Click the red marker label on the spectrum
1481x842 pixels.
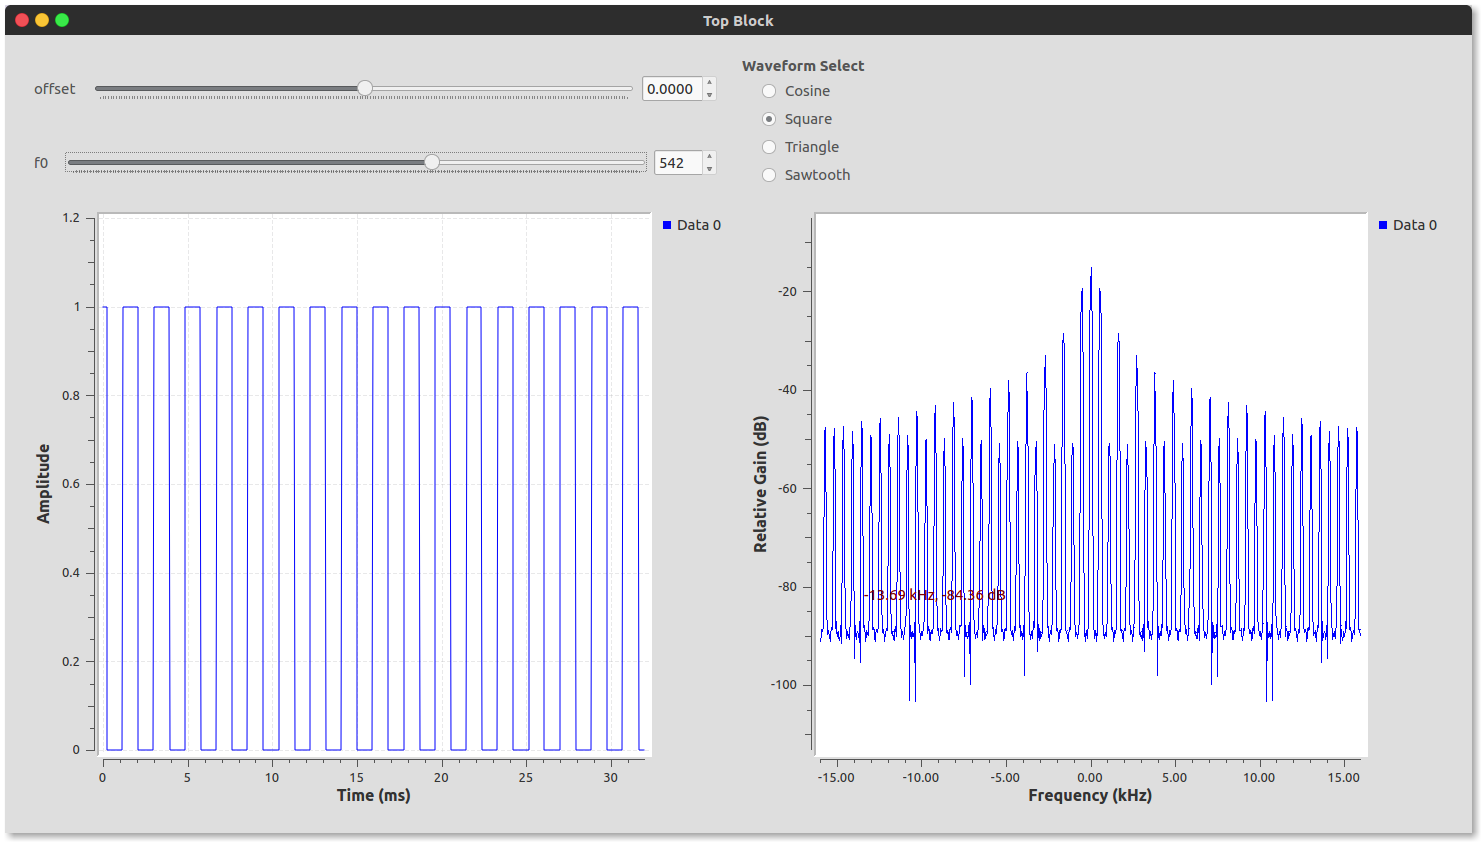(x=934, y=595)
